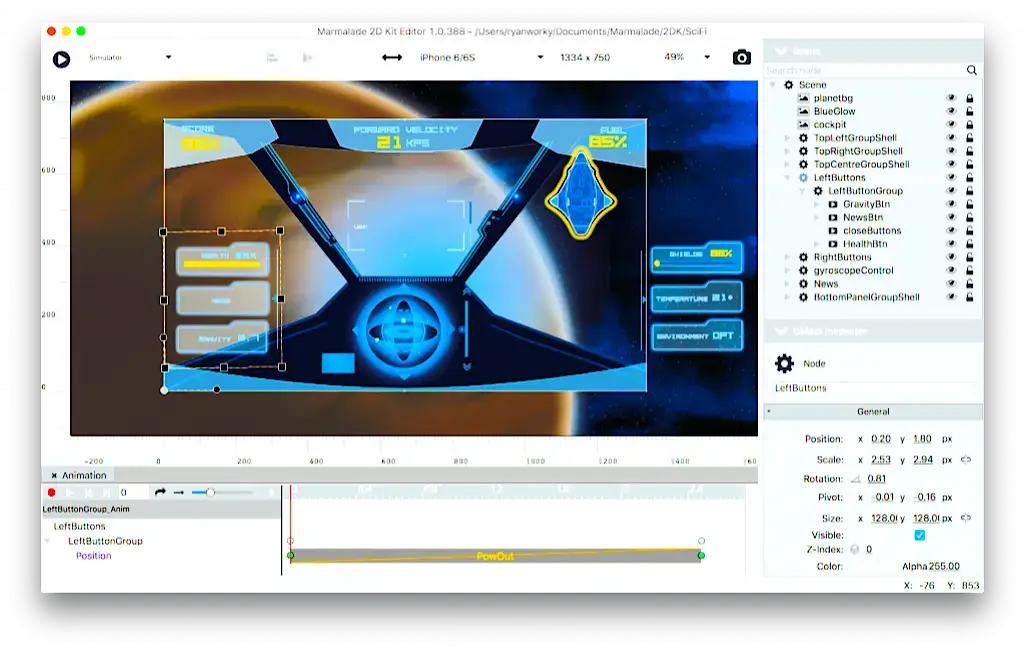Click the animation timeline zoom slider handle

pyautogui.click(x=210, y=492)
